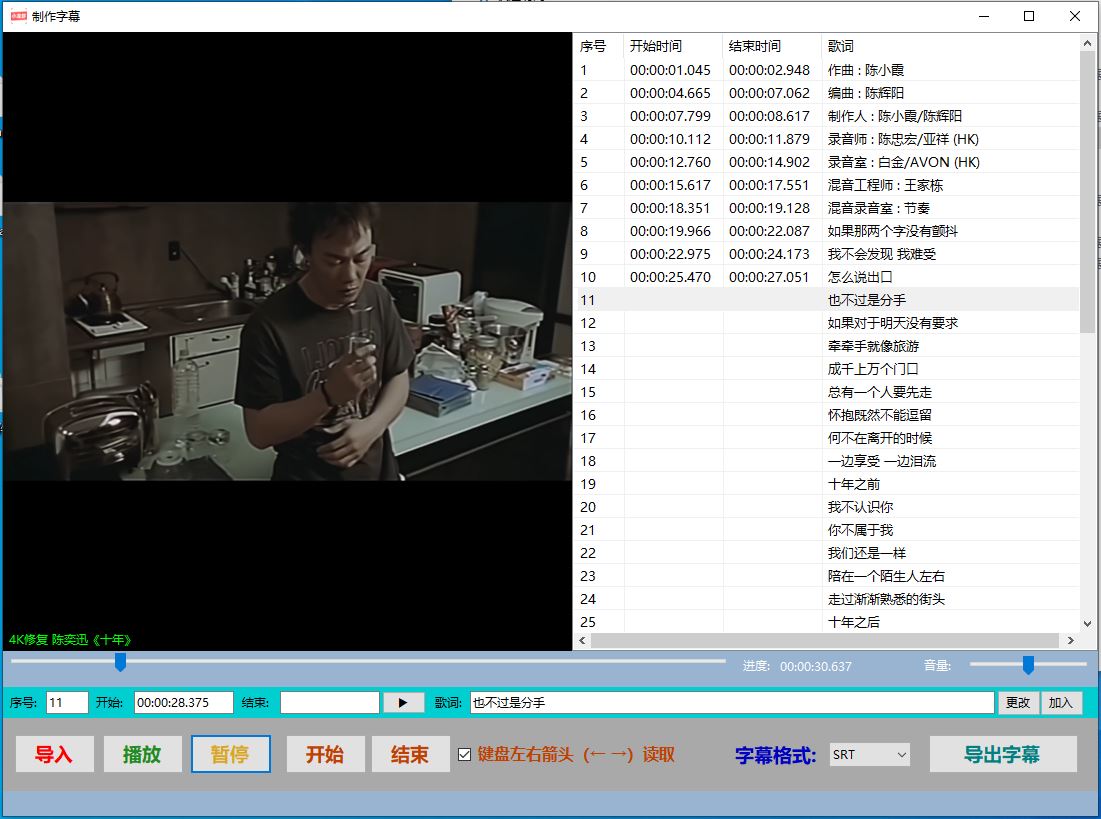Click the small play arrow button beside 结束 field
1101x819 pixels.
click(x=403, y=703)
